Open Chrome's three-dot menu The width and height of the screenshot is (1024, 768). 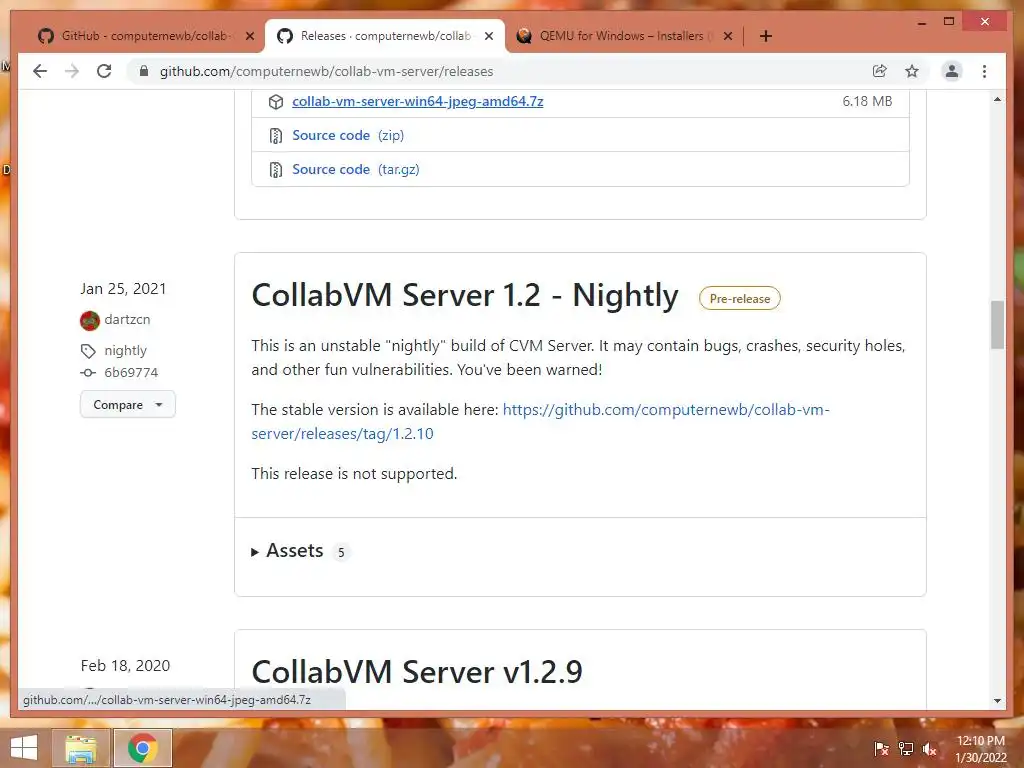coord(984,71)
